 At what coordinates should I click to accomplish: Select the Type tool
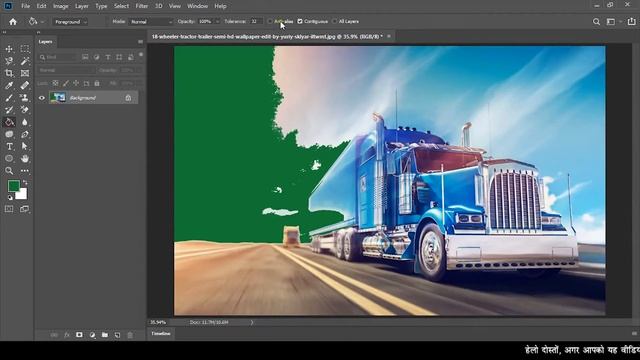click(9, 146)
